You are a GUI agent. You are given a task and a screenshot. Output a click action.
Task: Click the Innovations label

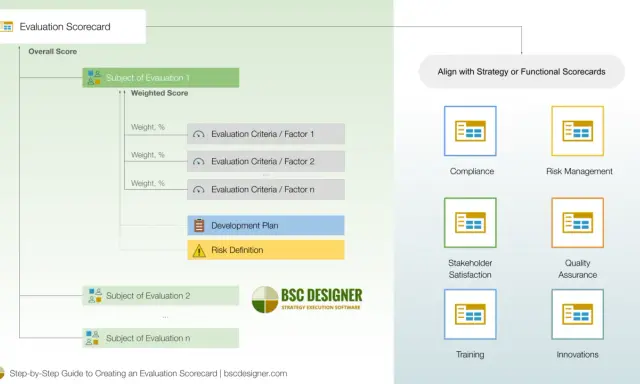click(578, 355)
